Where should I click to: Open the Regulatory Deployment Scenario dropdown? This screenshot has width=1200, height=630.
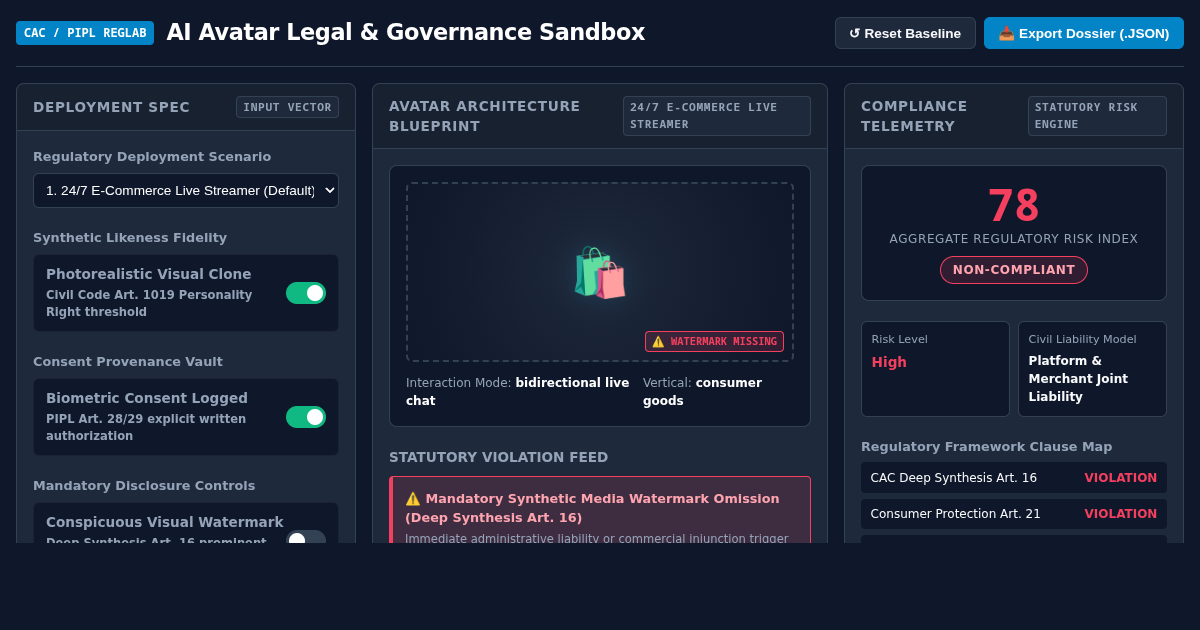[186, 190]
